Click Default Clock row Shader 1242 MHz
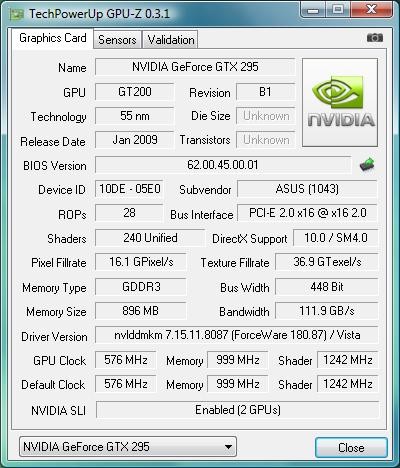This screenshot has width=400, height=468. pyautogui.click(x=348, y=384)
